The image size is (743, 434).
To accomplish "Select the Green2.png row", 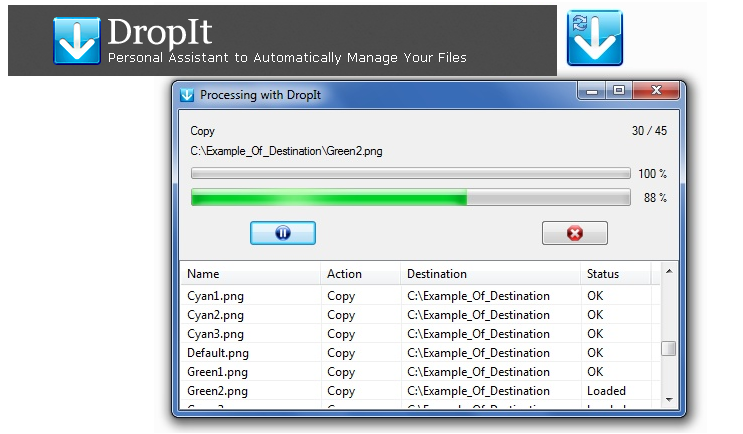I will [x=420, y=391].
